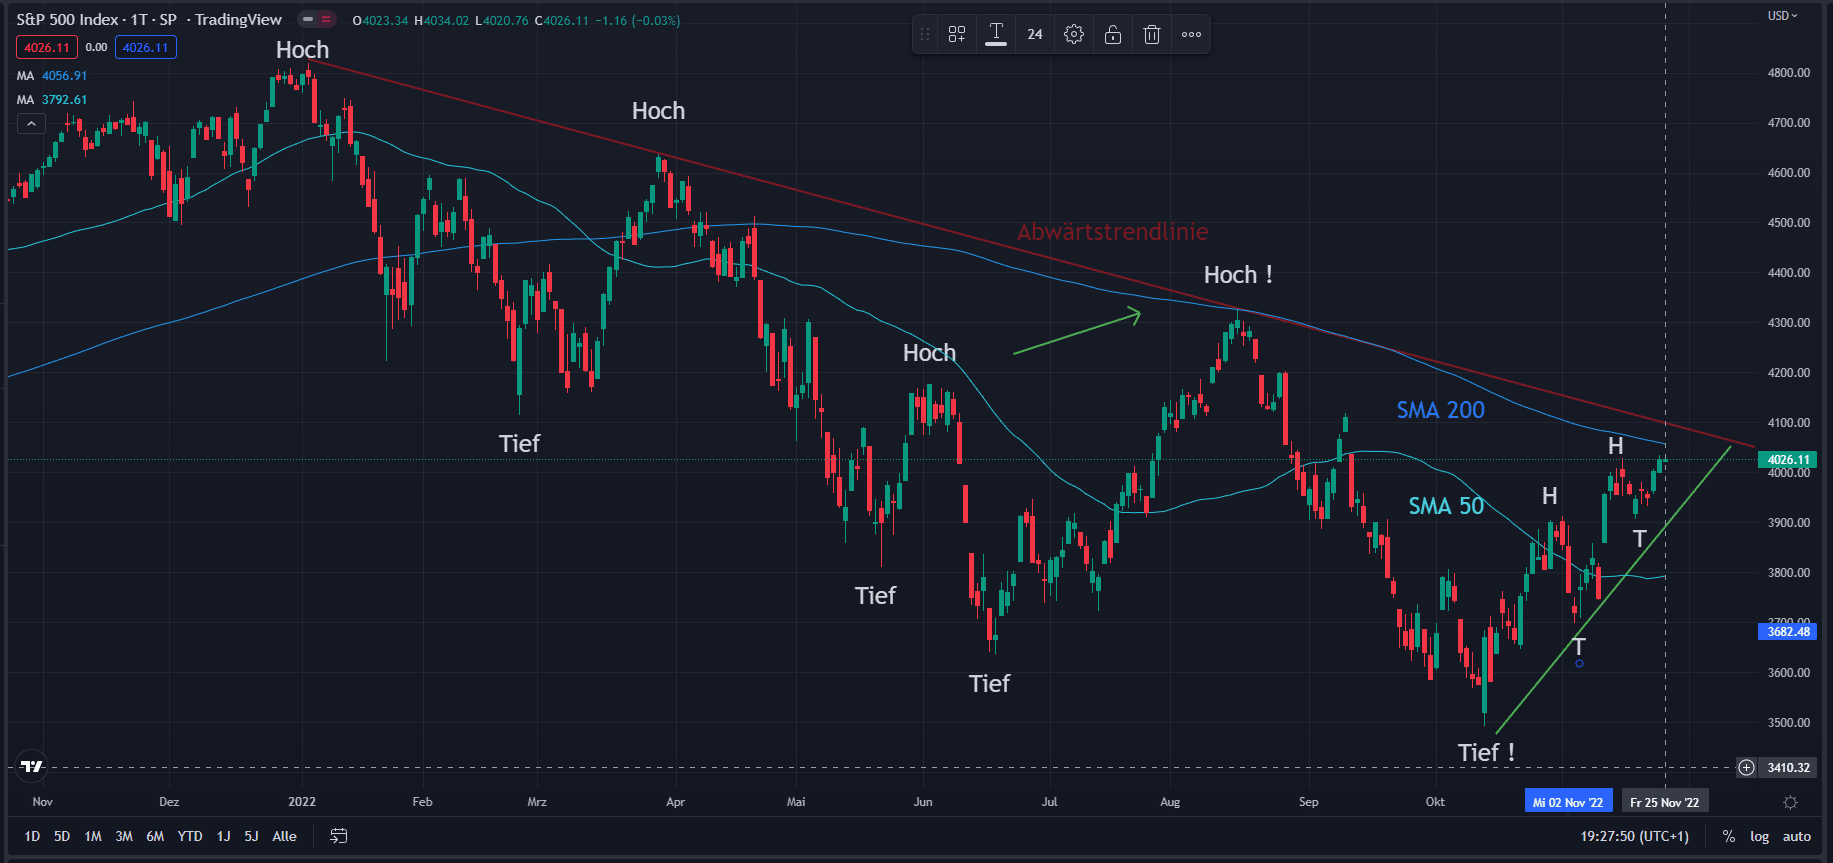
Task: Select second MA indicator 3792.61 legend
Action: [x=52, y=100]
